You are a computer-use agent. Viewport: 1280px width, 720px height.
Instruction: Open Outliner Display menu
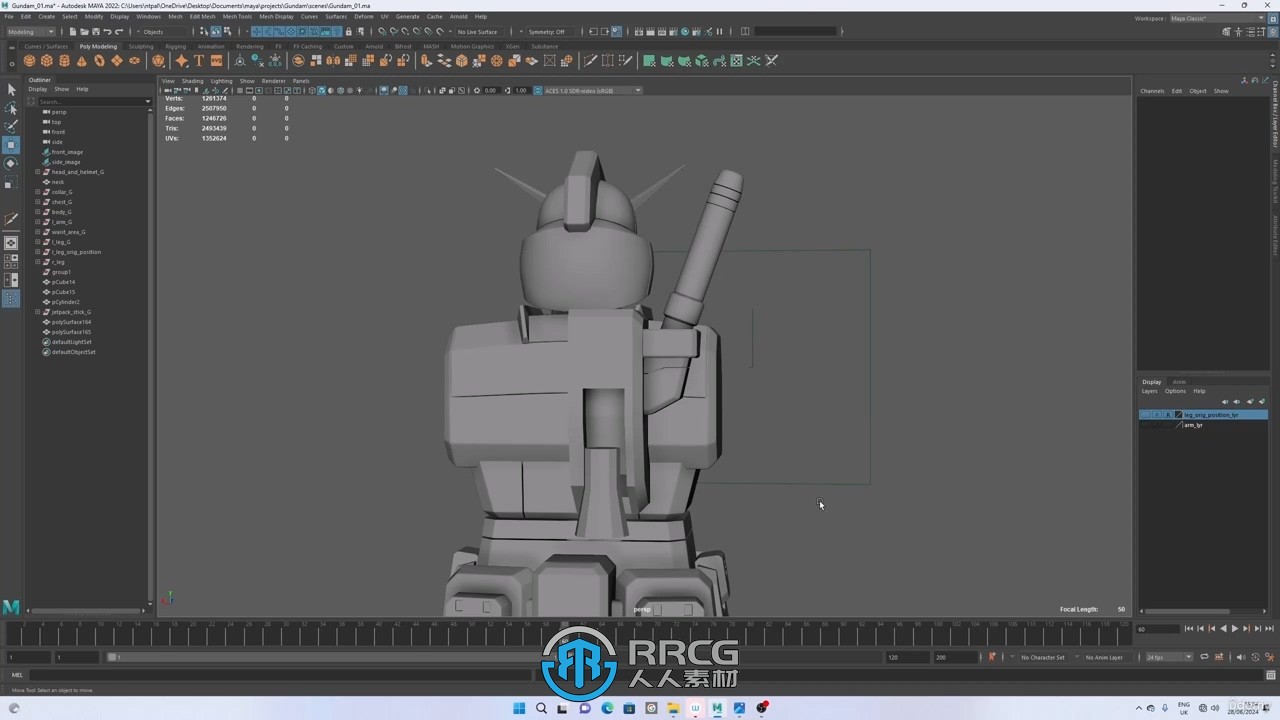click(37, 89)
